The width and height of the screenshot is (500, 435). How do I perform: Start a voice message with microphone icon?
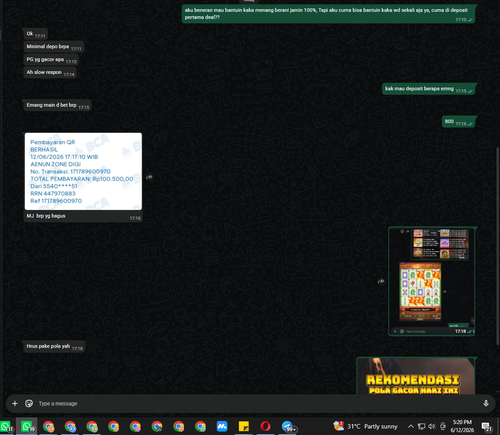pyautogui.click(x=486, y=404)
